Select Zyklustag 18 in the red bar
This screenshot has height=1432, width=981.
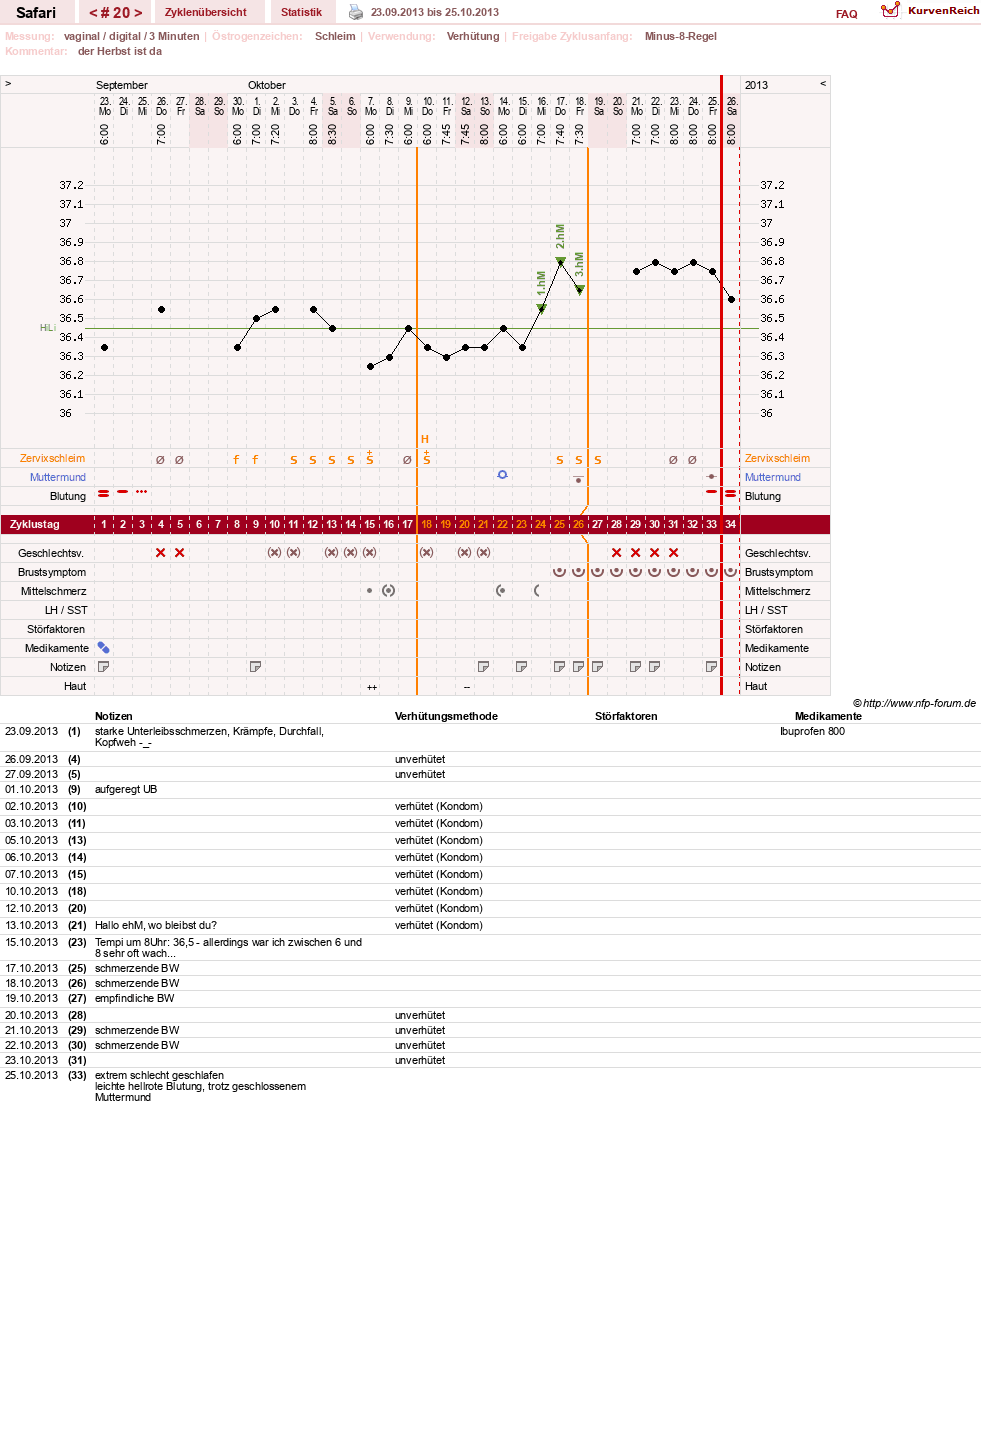coord(426,524)
